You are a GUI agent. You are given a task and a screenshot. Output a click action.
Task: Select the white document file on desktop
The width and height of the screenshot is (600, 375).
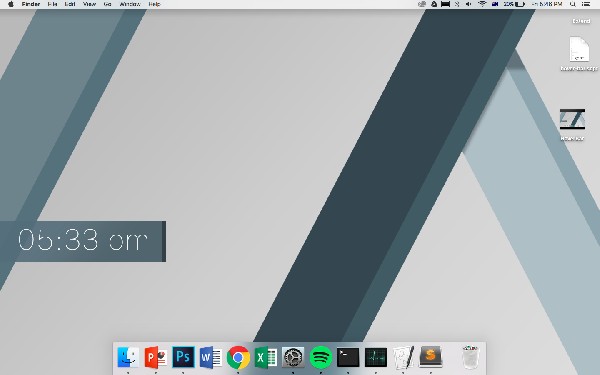[579, 49]
